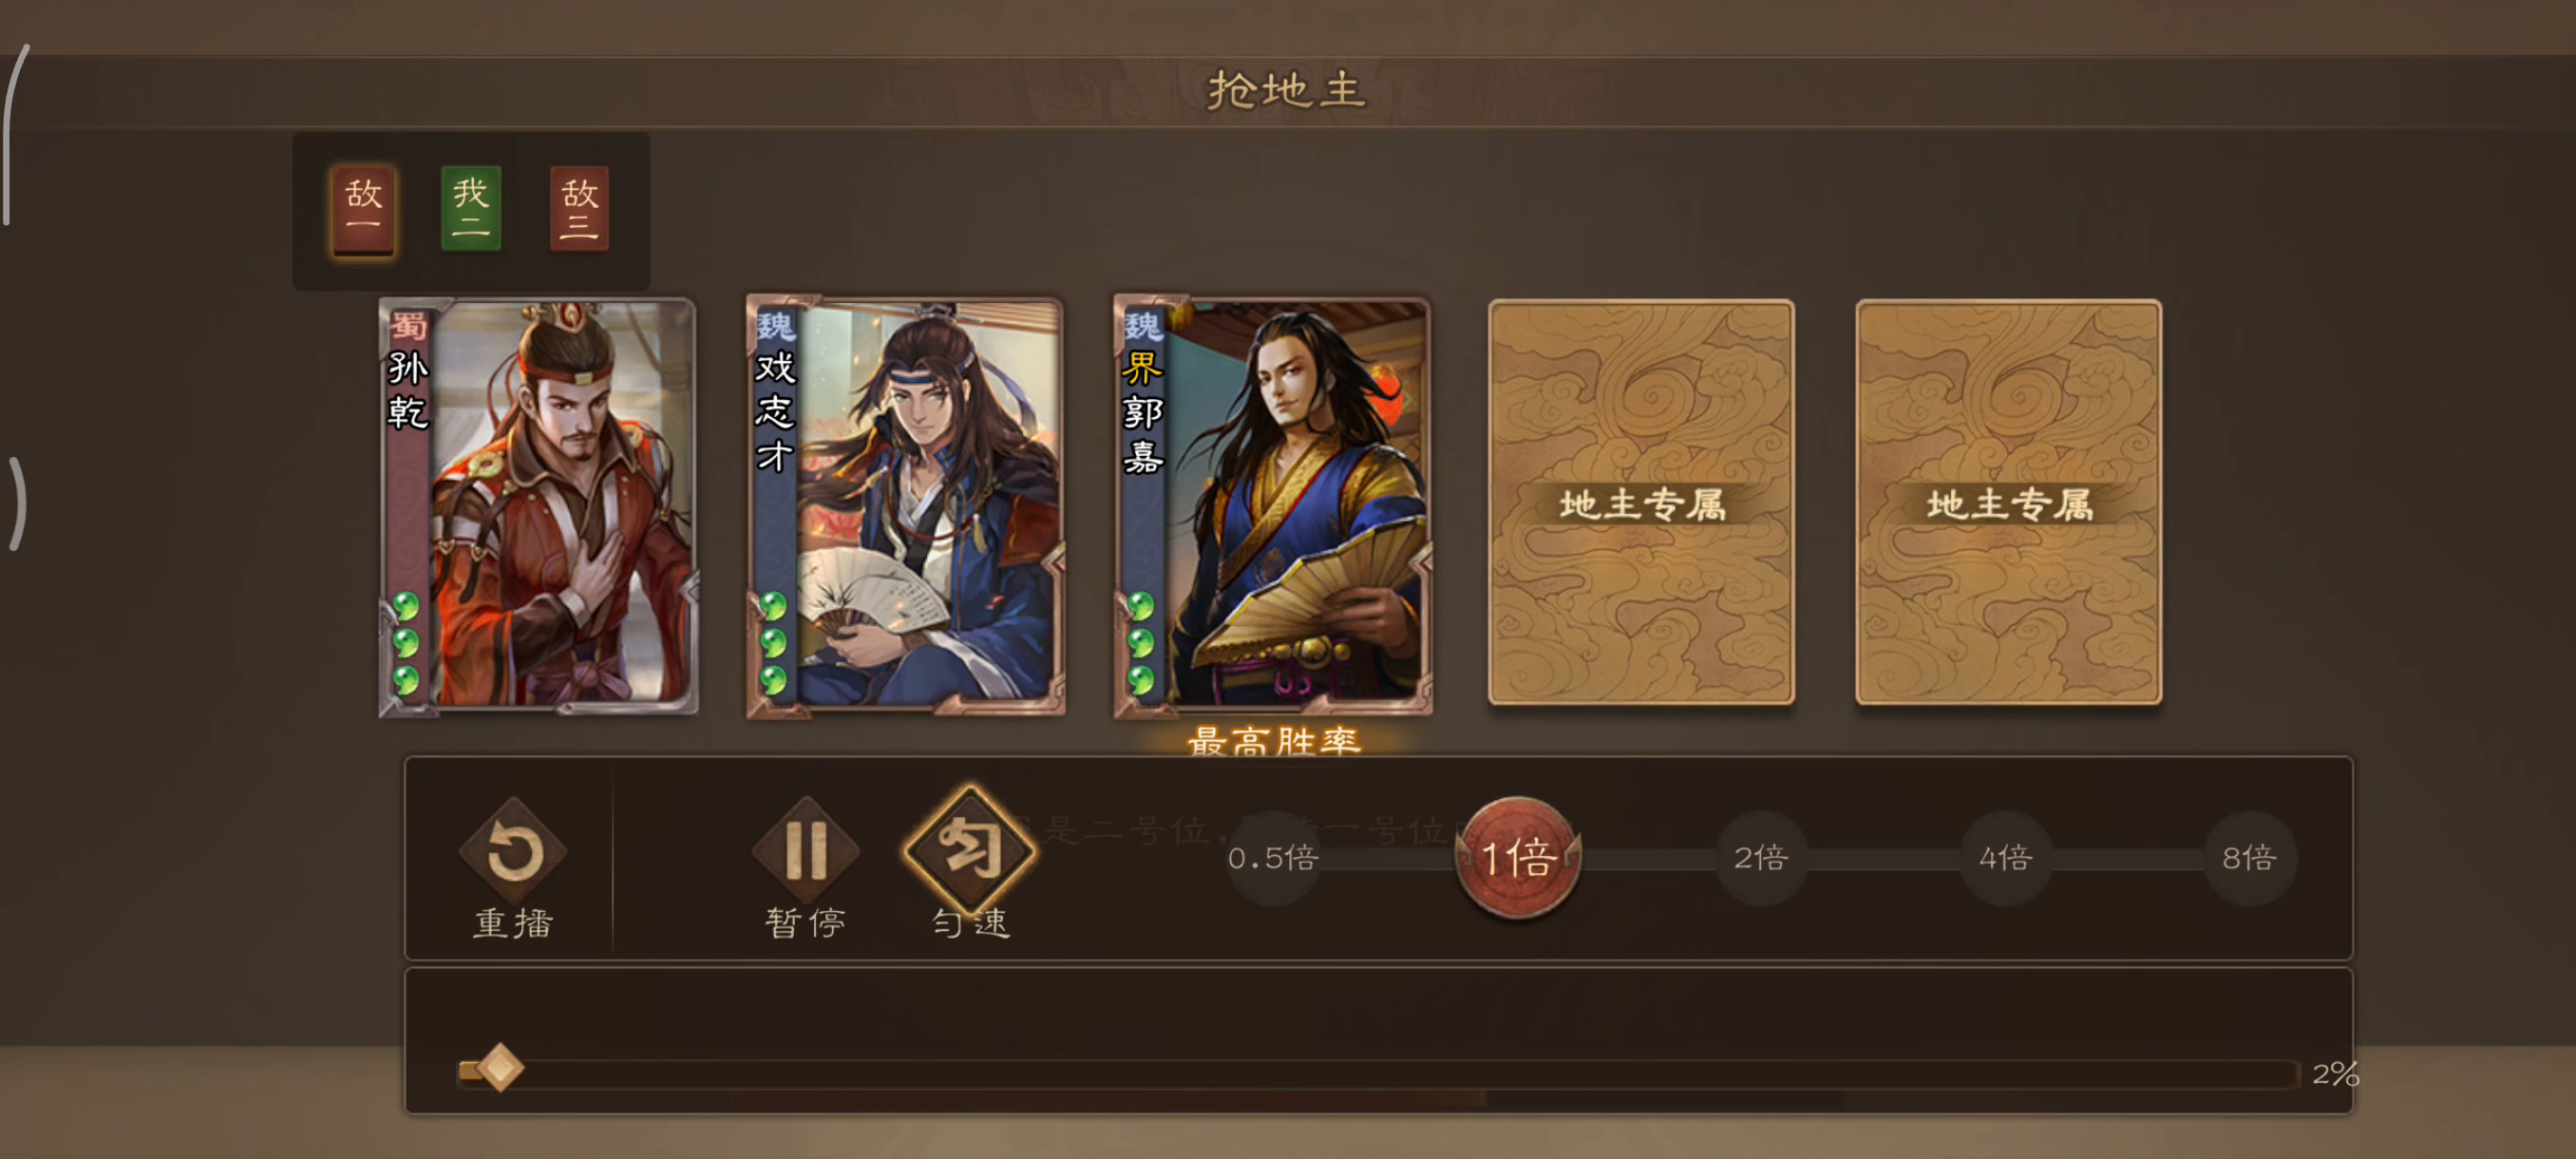Set playback speed to 0.5倍
The image size is (2576, 1159).
click(x=1272, y=858)
